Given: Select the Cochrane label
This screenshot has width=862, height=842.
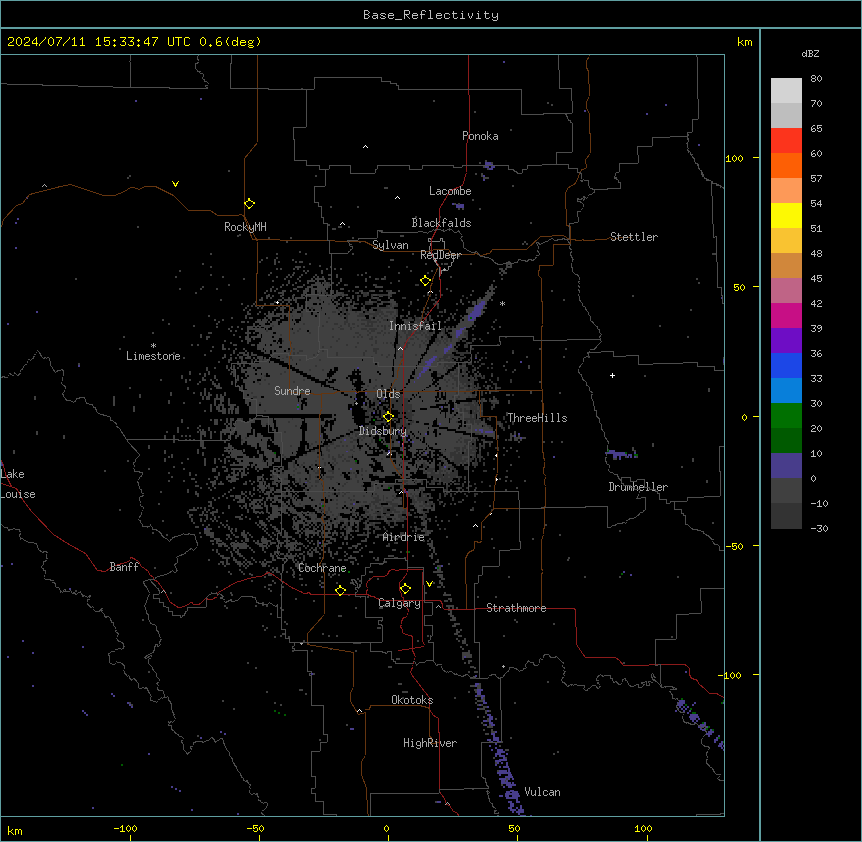Looking at the screenshot, I should (322, 568).
